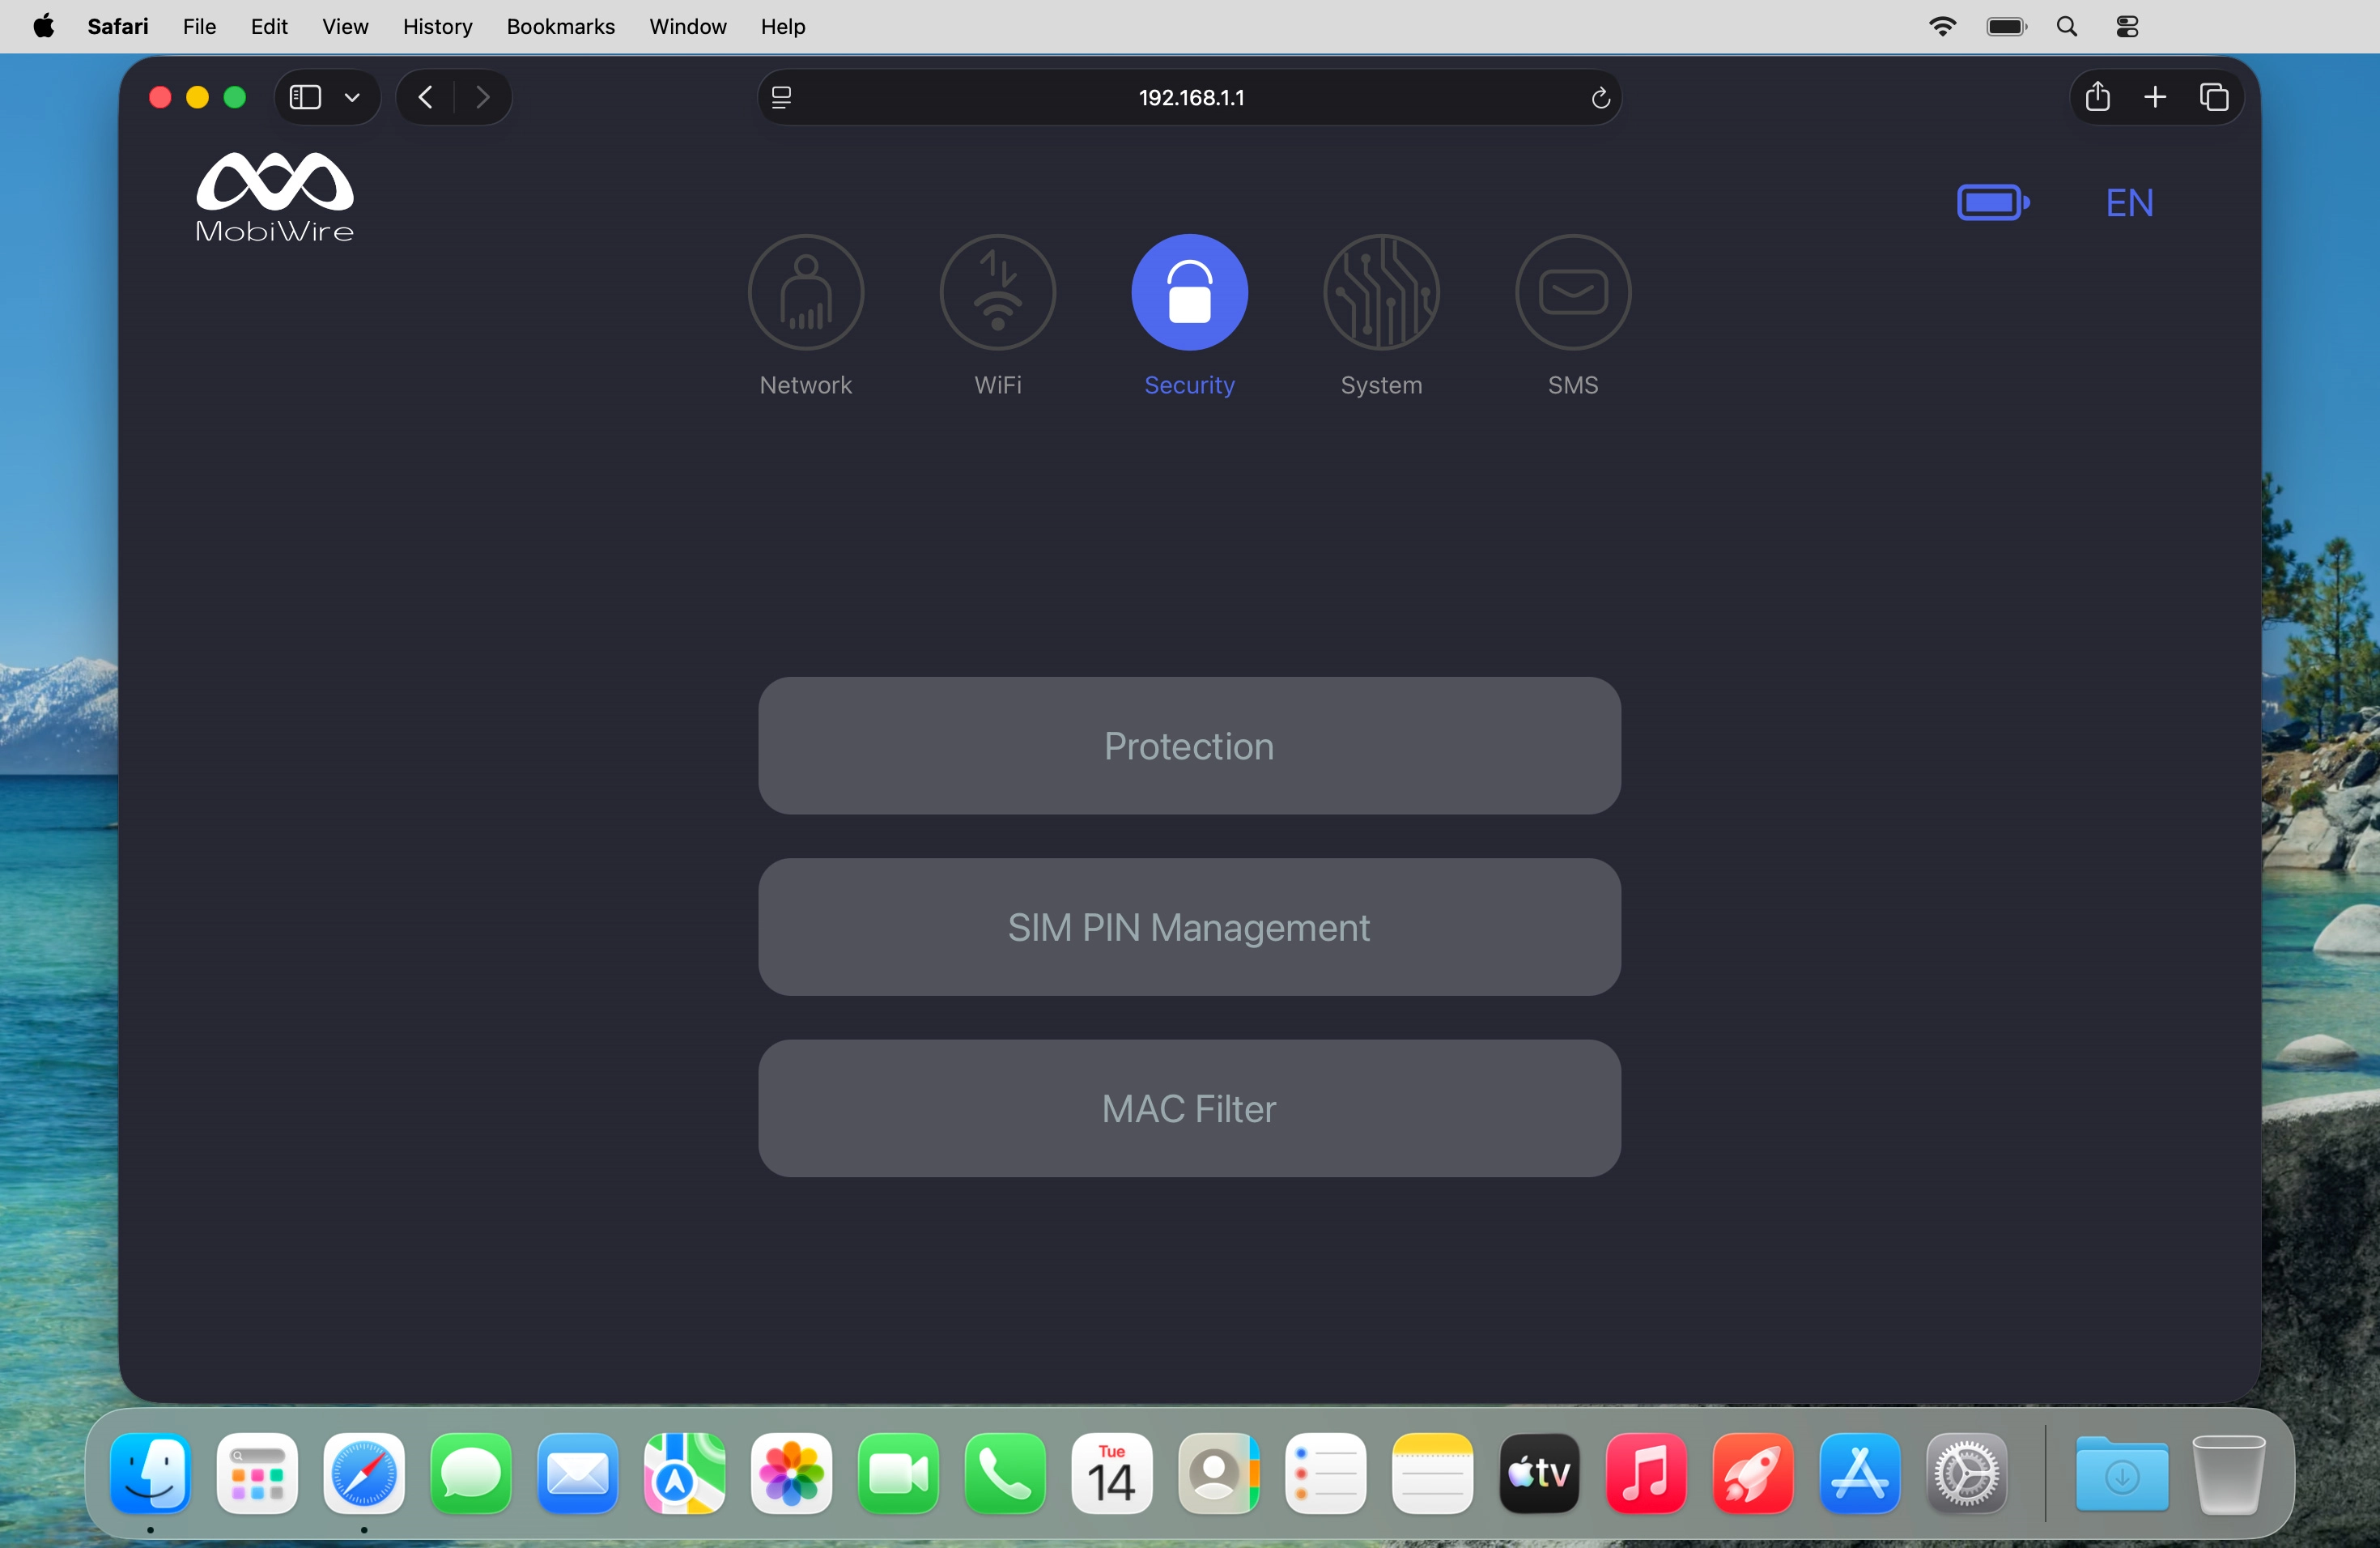Image resolution: width=2380 pixels, height=1548 pixels.
Task: Select the WiFi settings icon
Action: pos(997,292)
